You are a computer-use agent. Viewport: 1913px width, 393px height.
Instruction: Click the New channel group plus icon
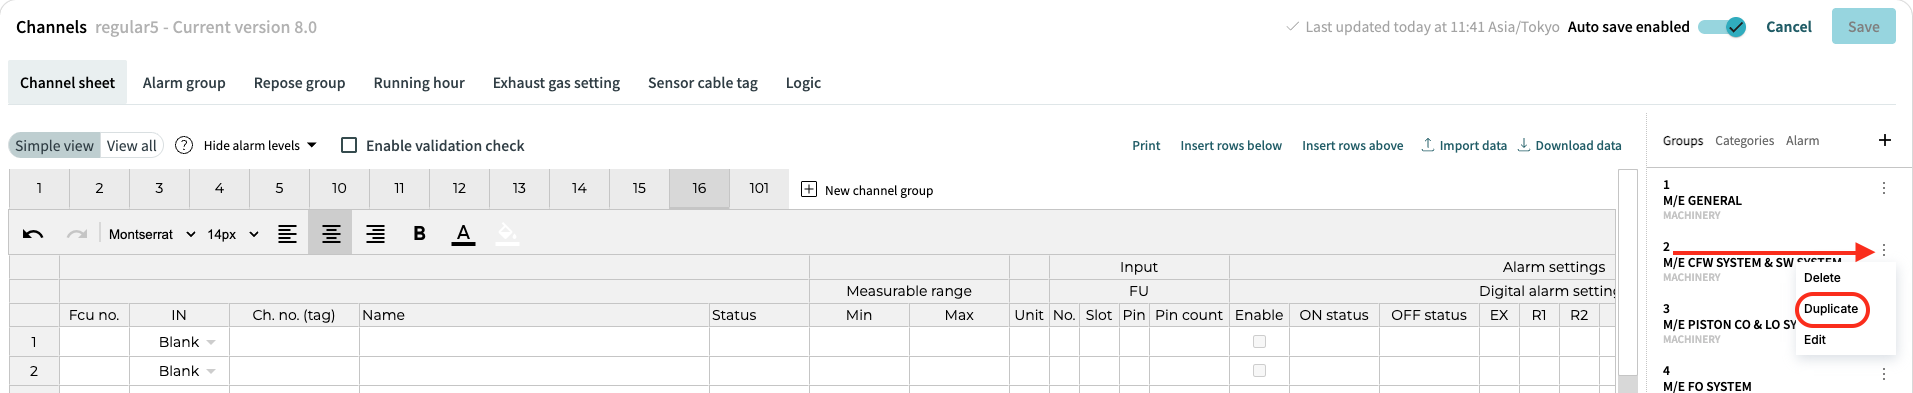(809, 189)
